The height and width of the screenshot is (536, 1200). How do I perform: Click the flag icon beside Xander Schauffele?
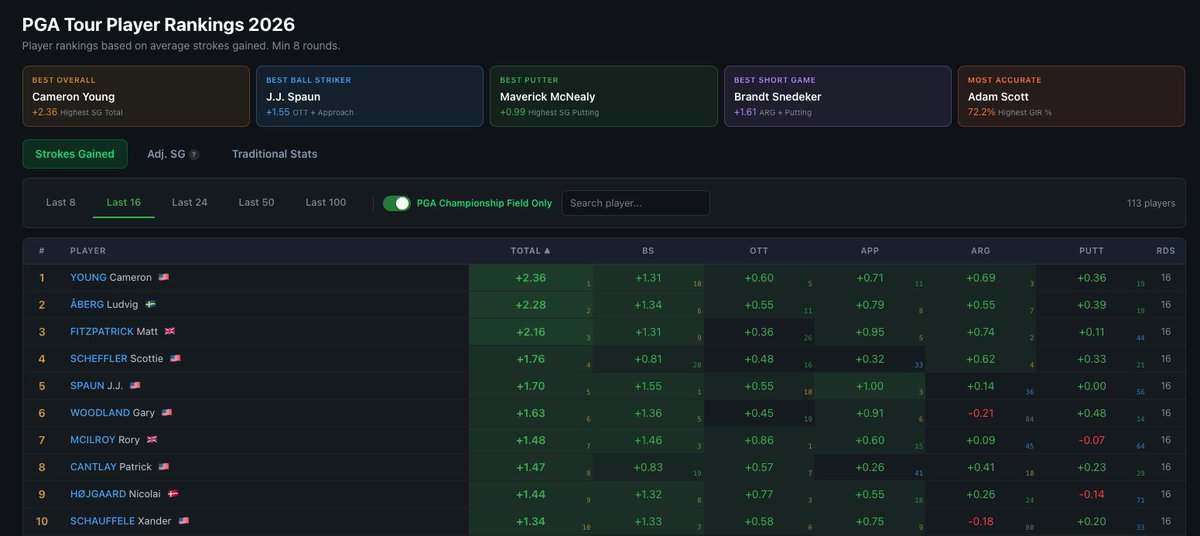[x=183, y=521]
